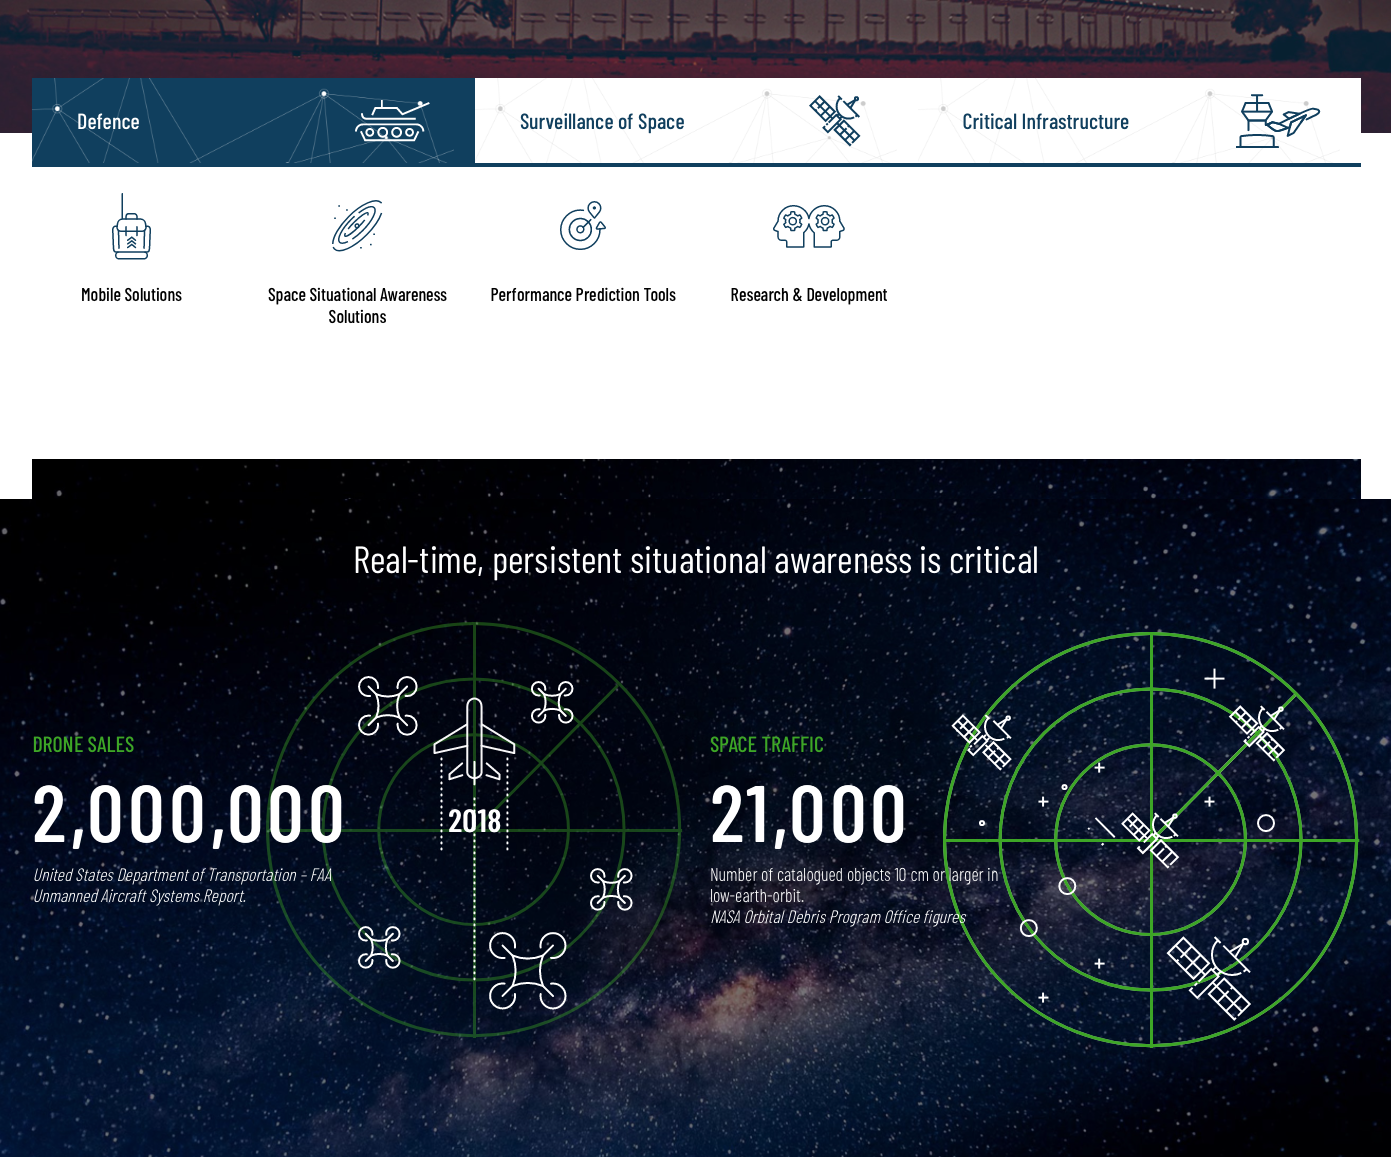1391x1157 pixels.
Task: Go to Performance Prediction Tools
Action: tap(583, 295)
